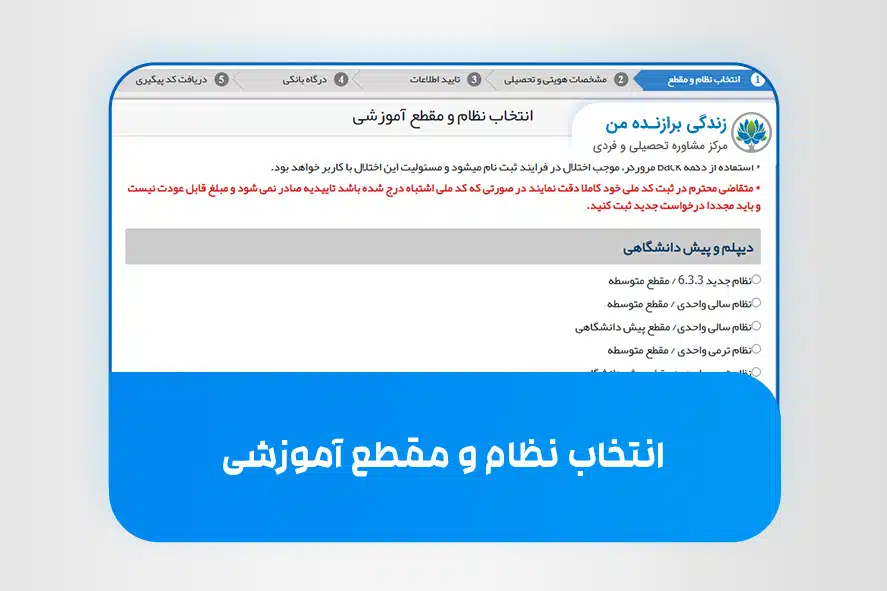Click the large blue banner caption
Screen dimensions: 887x591
click(x=443, y=456)
